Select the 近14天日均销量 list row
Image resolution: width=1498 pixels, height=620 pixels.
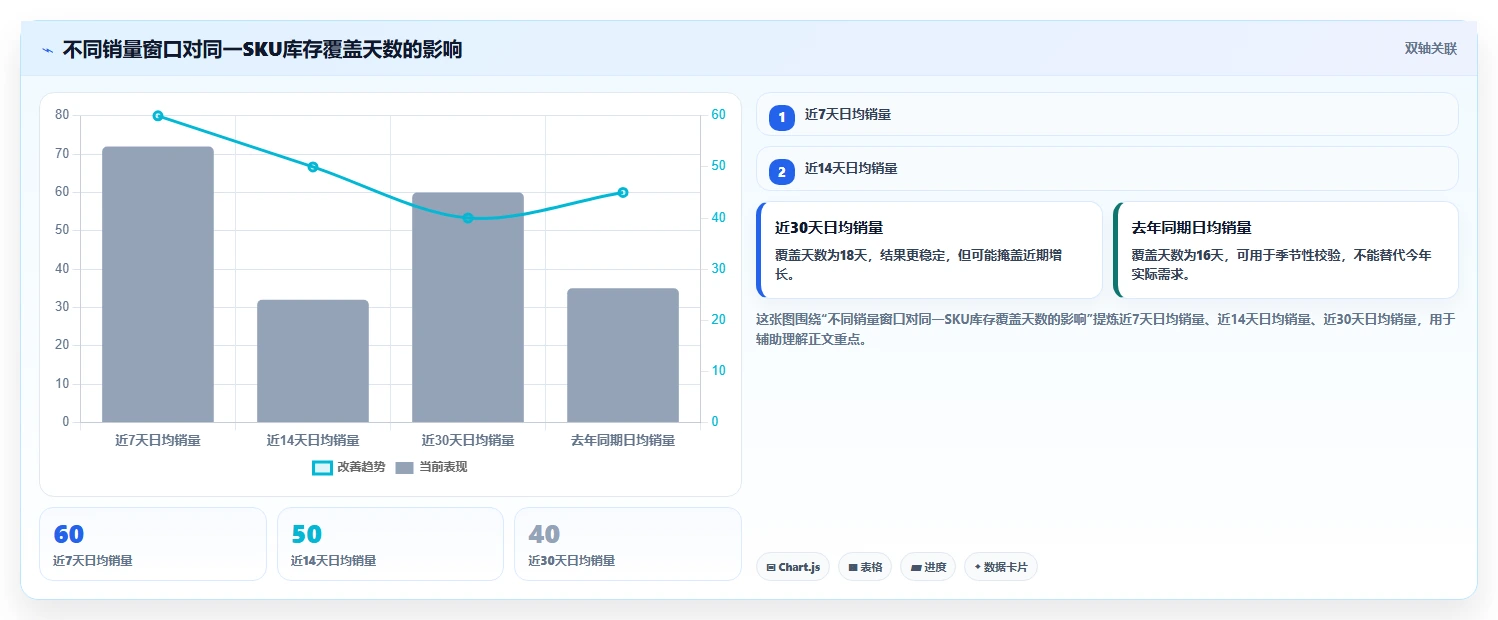point(1107,168)
